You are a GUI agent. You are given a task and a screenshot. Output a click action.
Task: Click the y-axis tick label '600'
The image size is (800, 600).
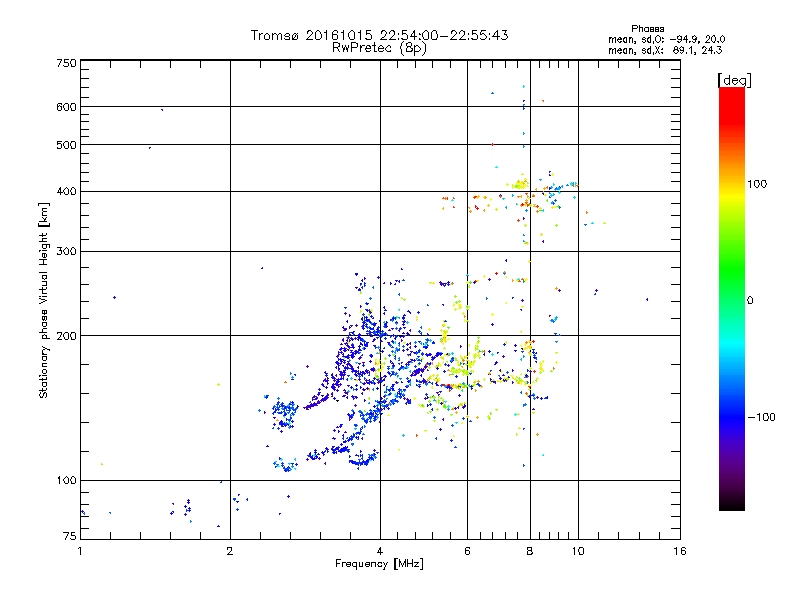coord(66,107)
